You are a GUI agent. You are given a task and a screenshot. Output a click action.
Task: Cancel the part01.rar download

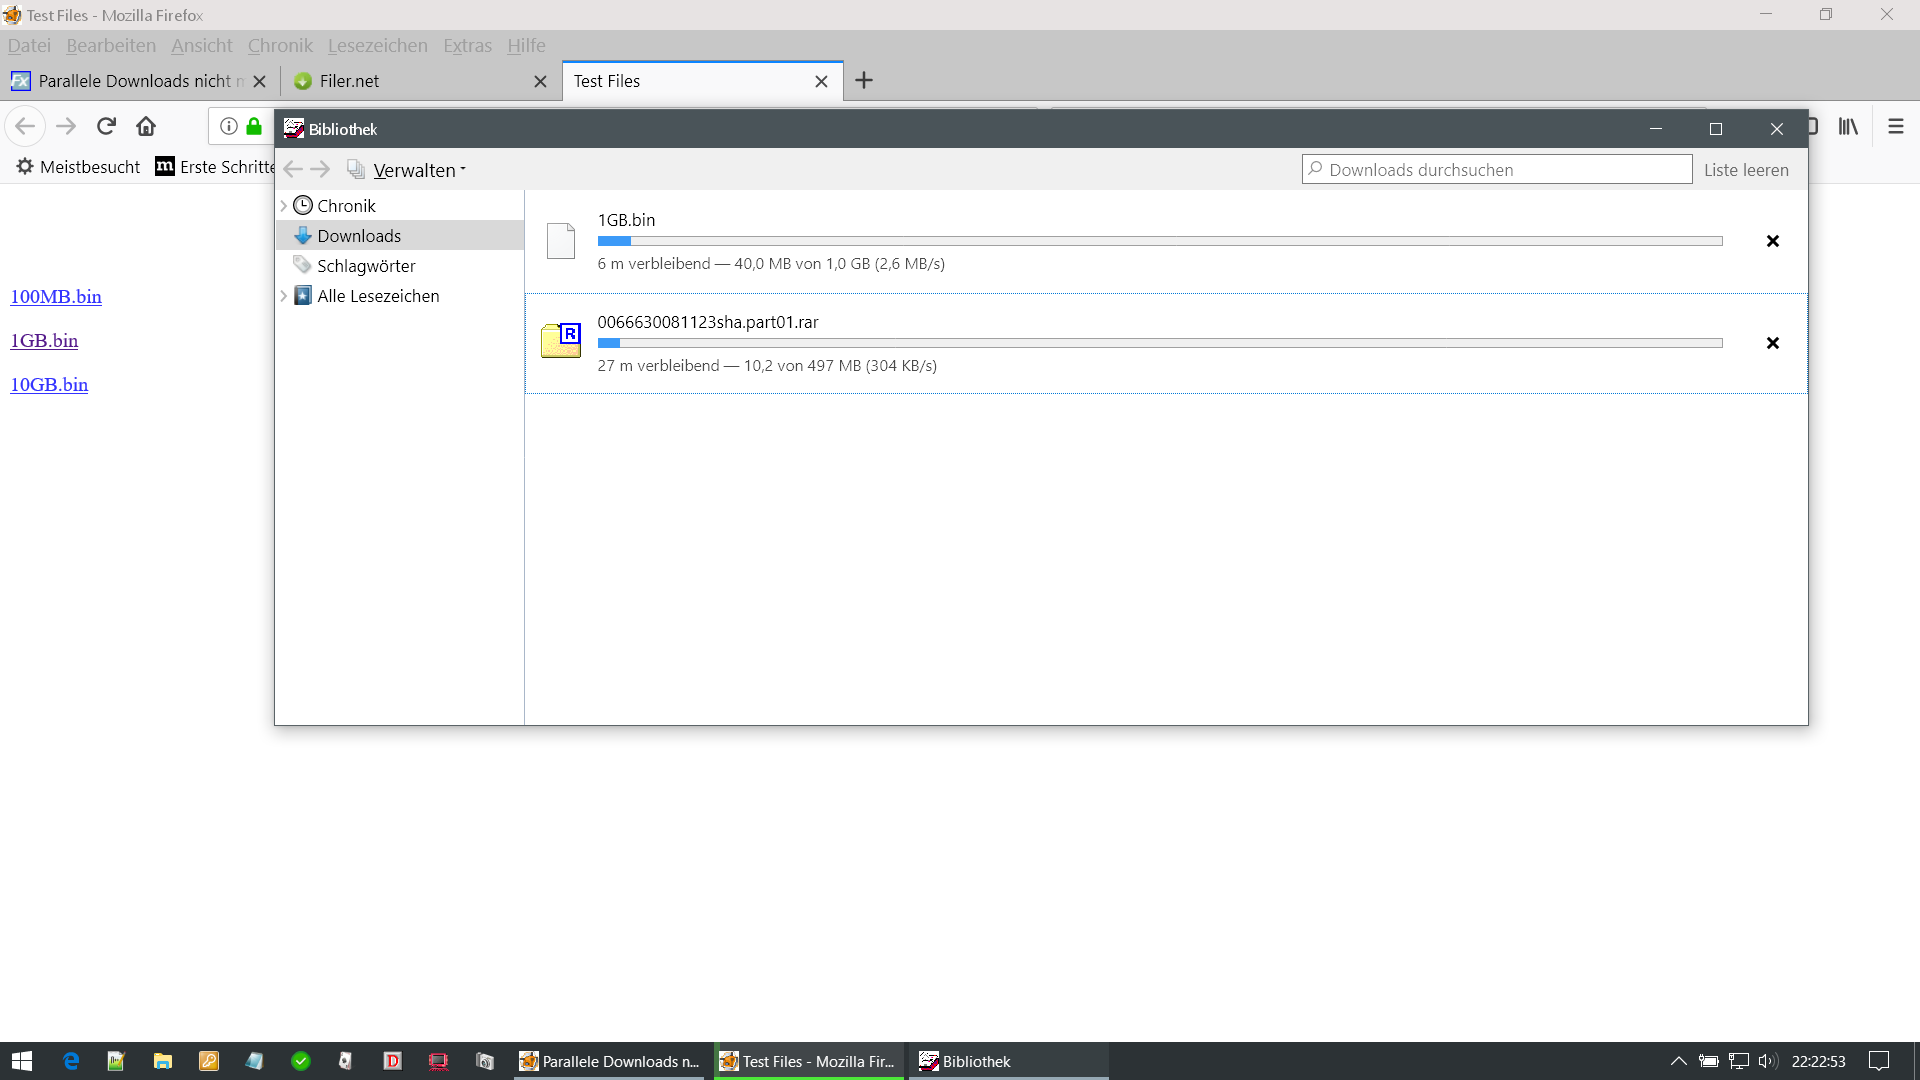(1772, 343)
